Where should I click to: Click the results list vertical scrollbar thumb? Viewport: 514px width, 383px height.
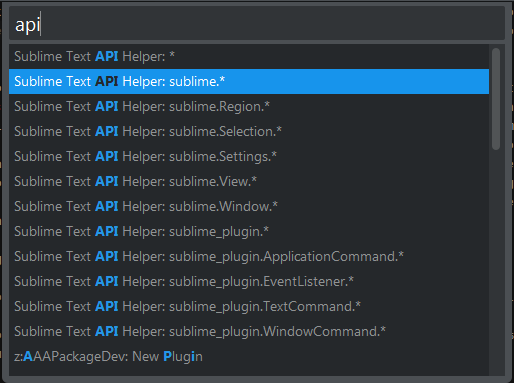tap(496, 99)
